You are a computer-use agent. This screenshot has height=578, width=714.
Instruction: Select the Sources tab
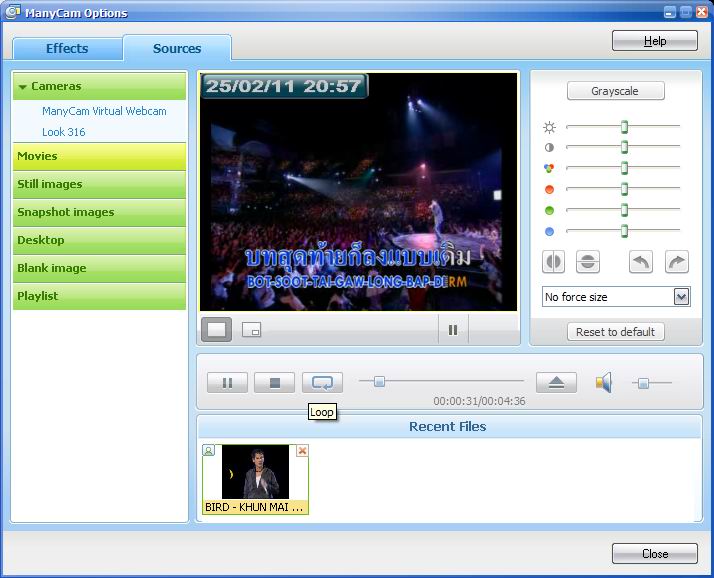pyautogui.click(x=177, y=48)
